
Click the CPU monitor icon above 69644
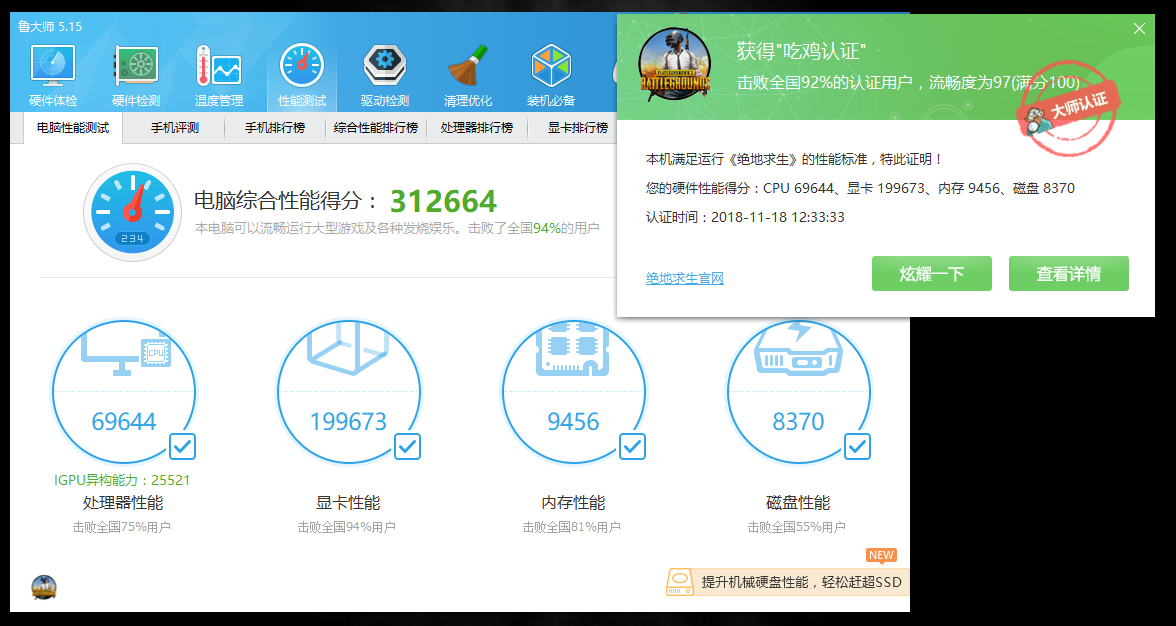pos(125,354)
